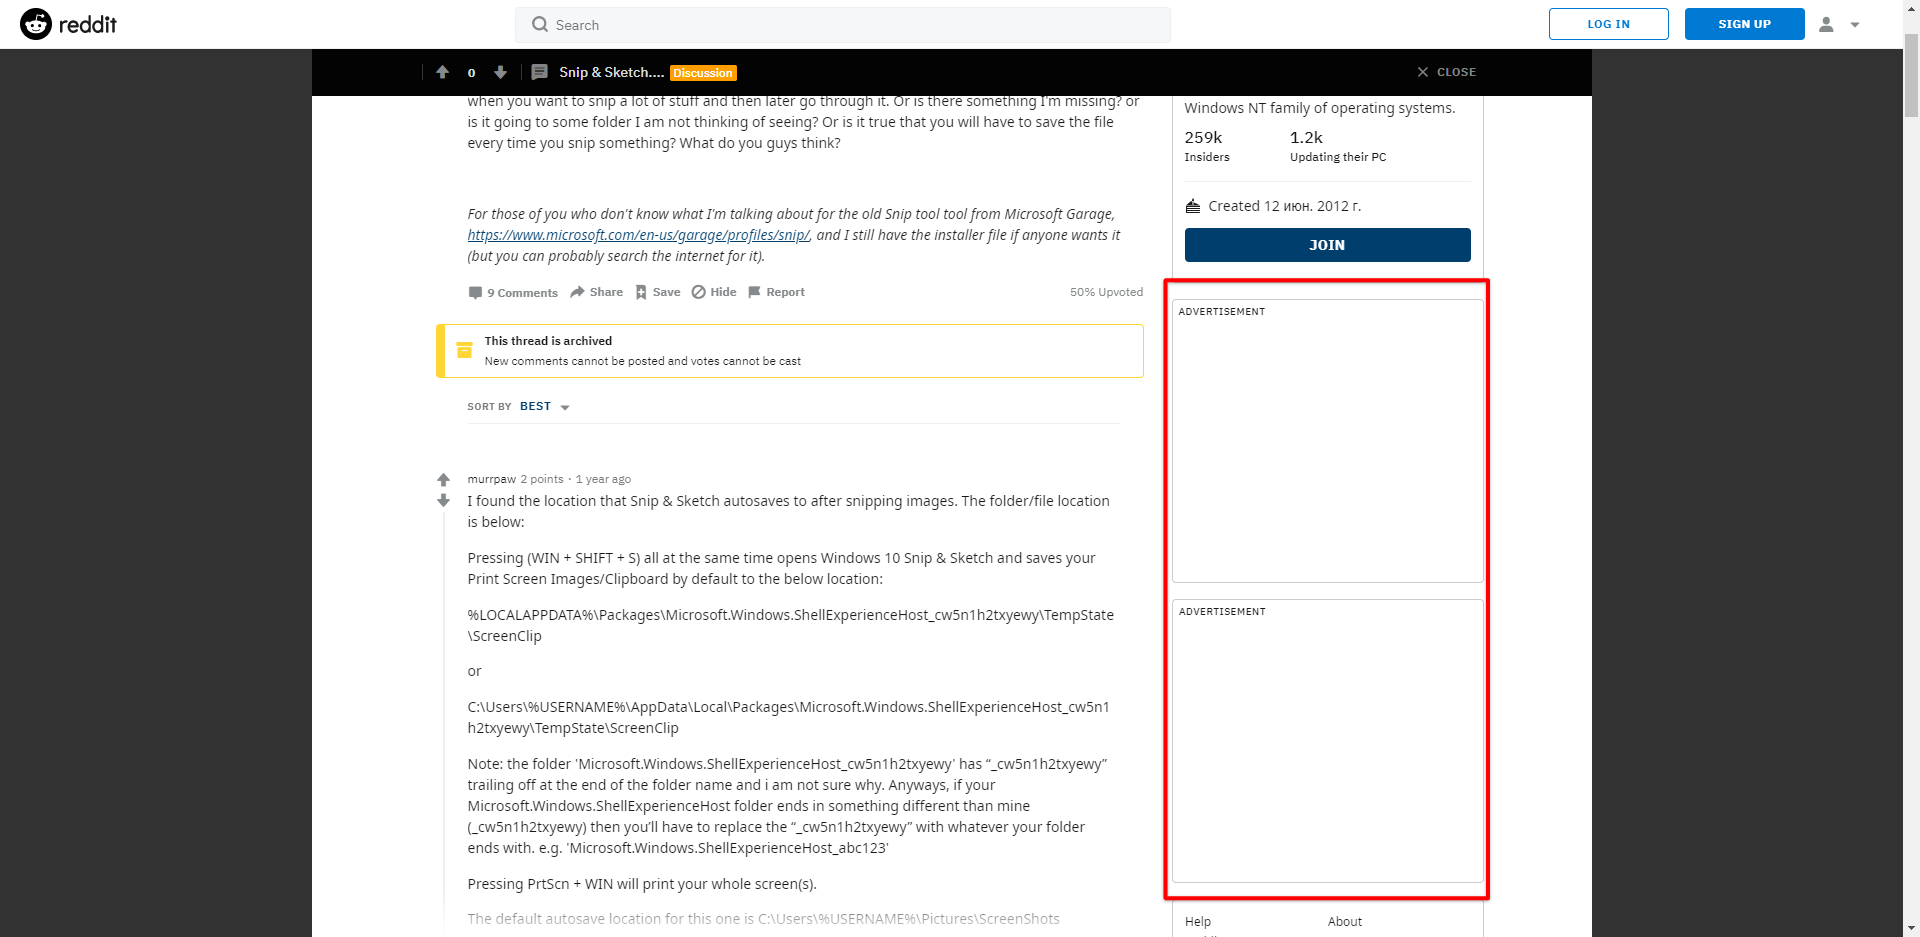Report the post with flag icon
The image size is (1920, 937).
coord(776,292)
